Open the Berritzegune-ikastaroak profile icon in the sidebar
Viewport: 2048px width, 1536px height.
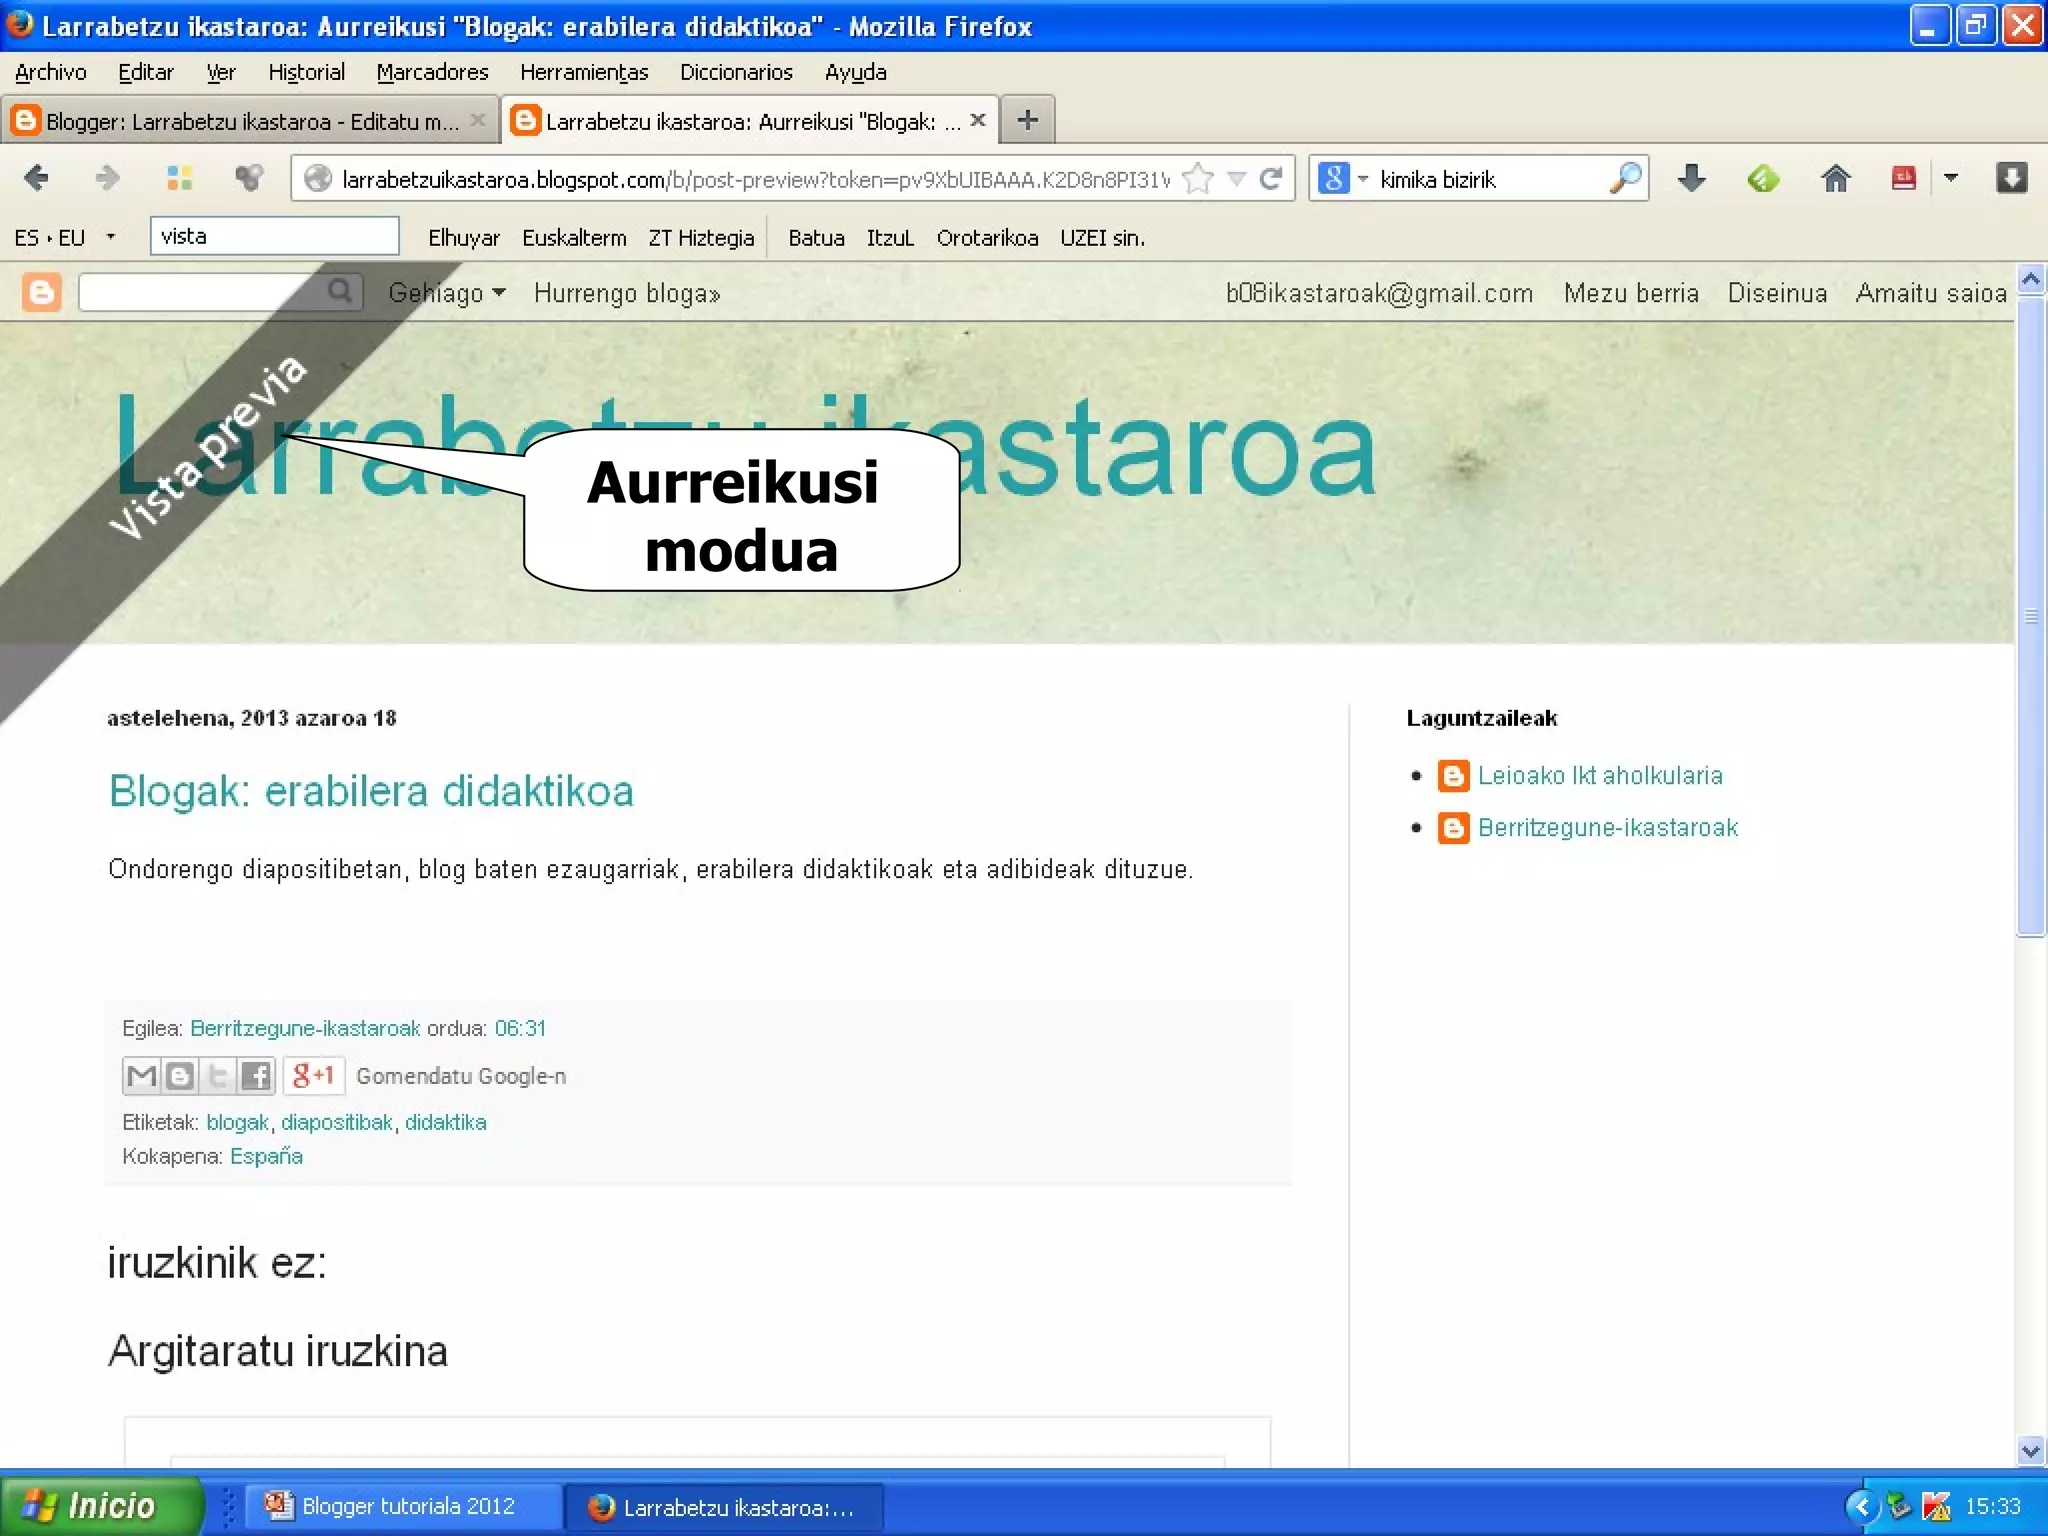pos(1453,828)
